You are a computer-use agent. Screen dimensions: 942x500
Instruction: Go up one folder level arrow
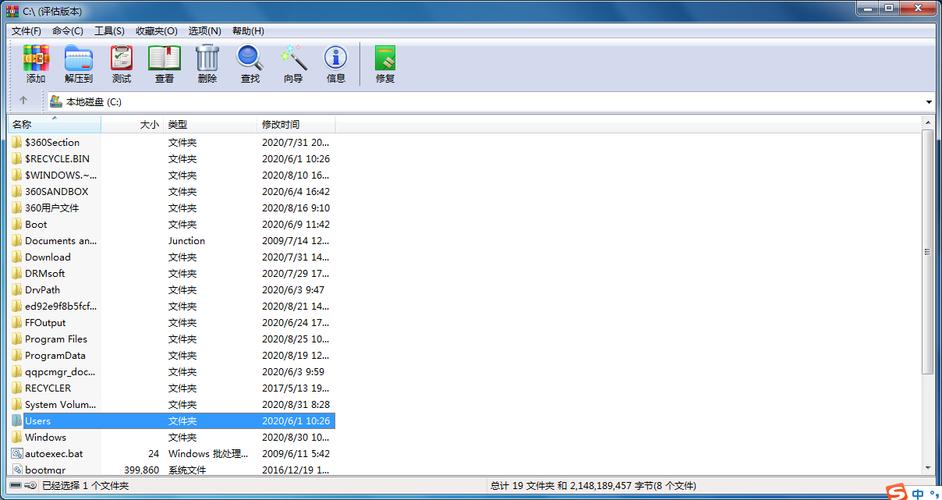[x=23, y=101]
